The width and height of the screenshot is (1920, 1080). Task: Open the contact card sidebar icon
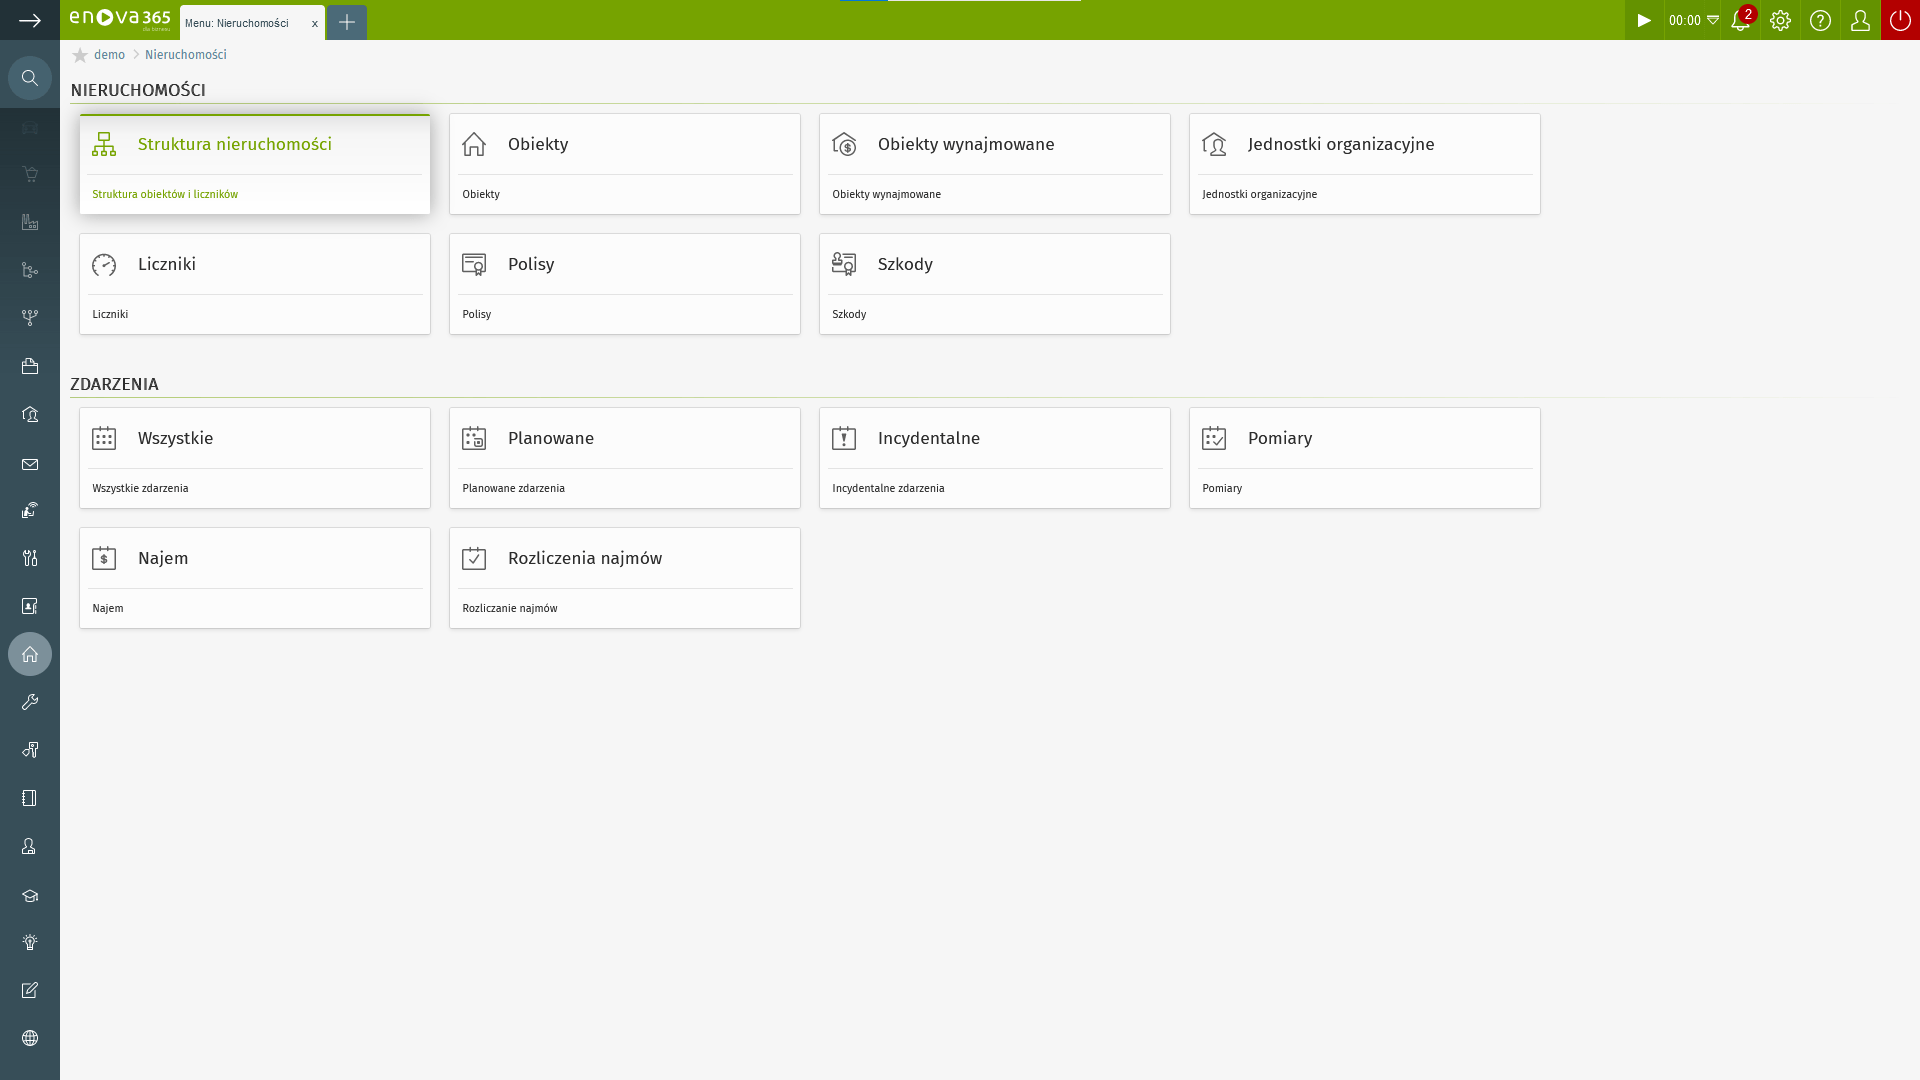pyautogui.click(x=30, y=606)
